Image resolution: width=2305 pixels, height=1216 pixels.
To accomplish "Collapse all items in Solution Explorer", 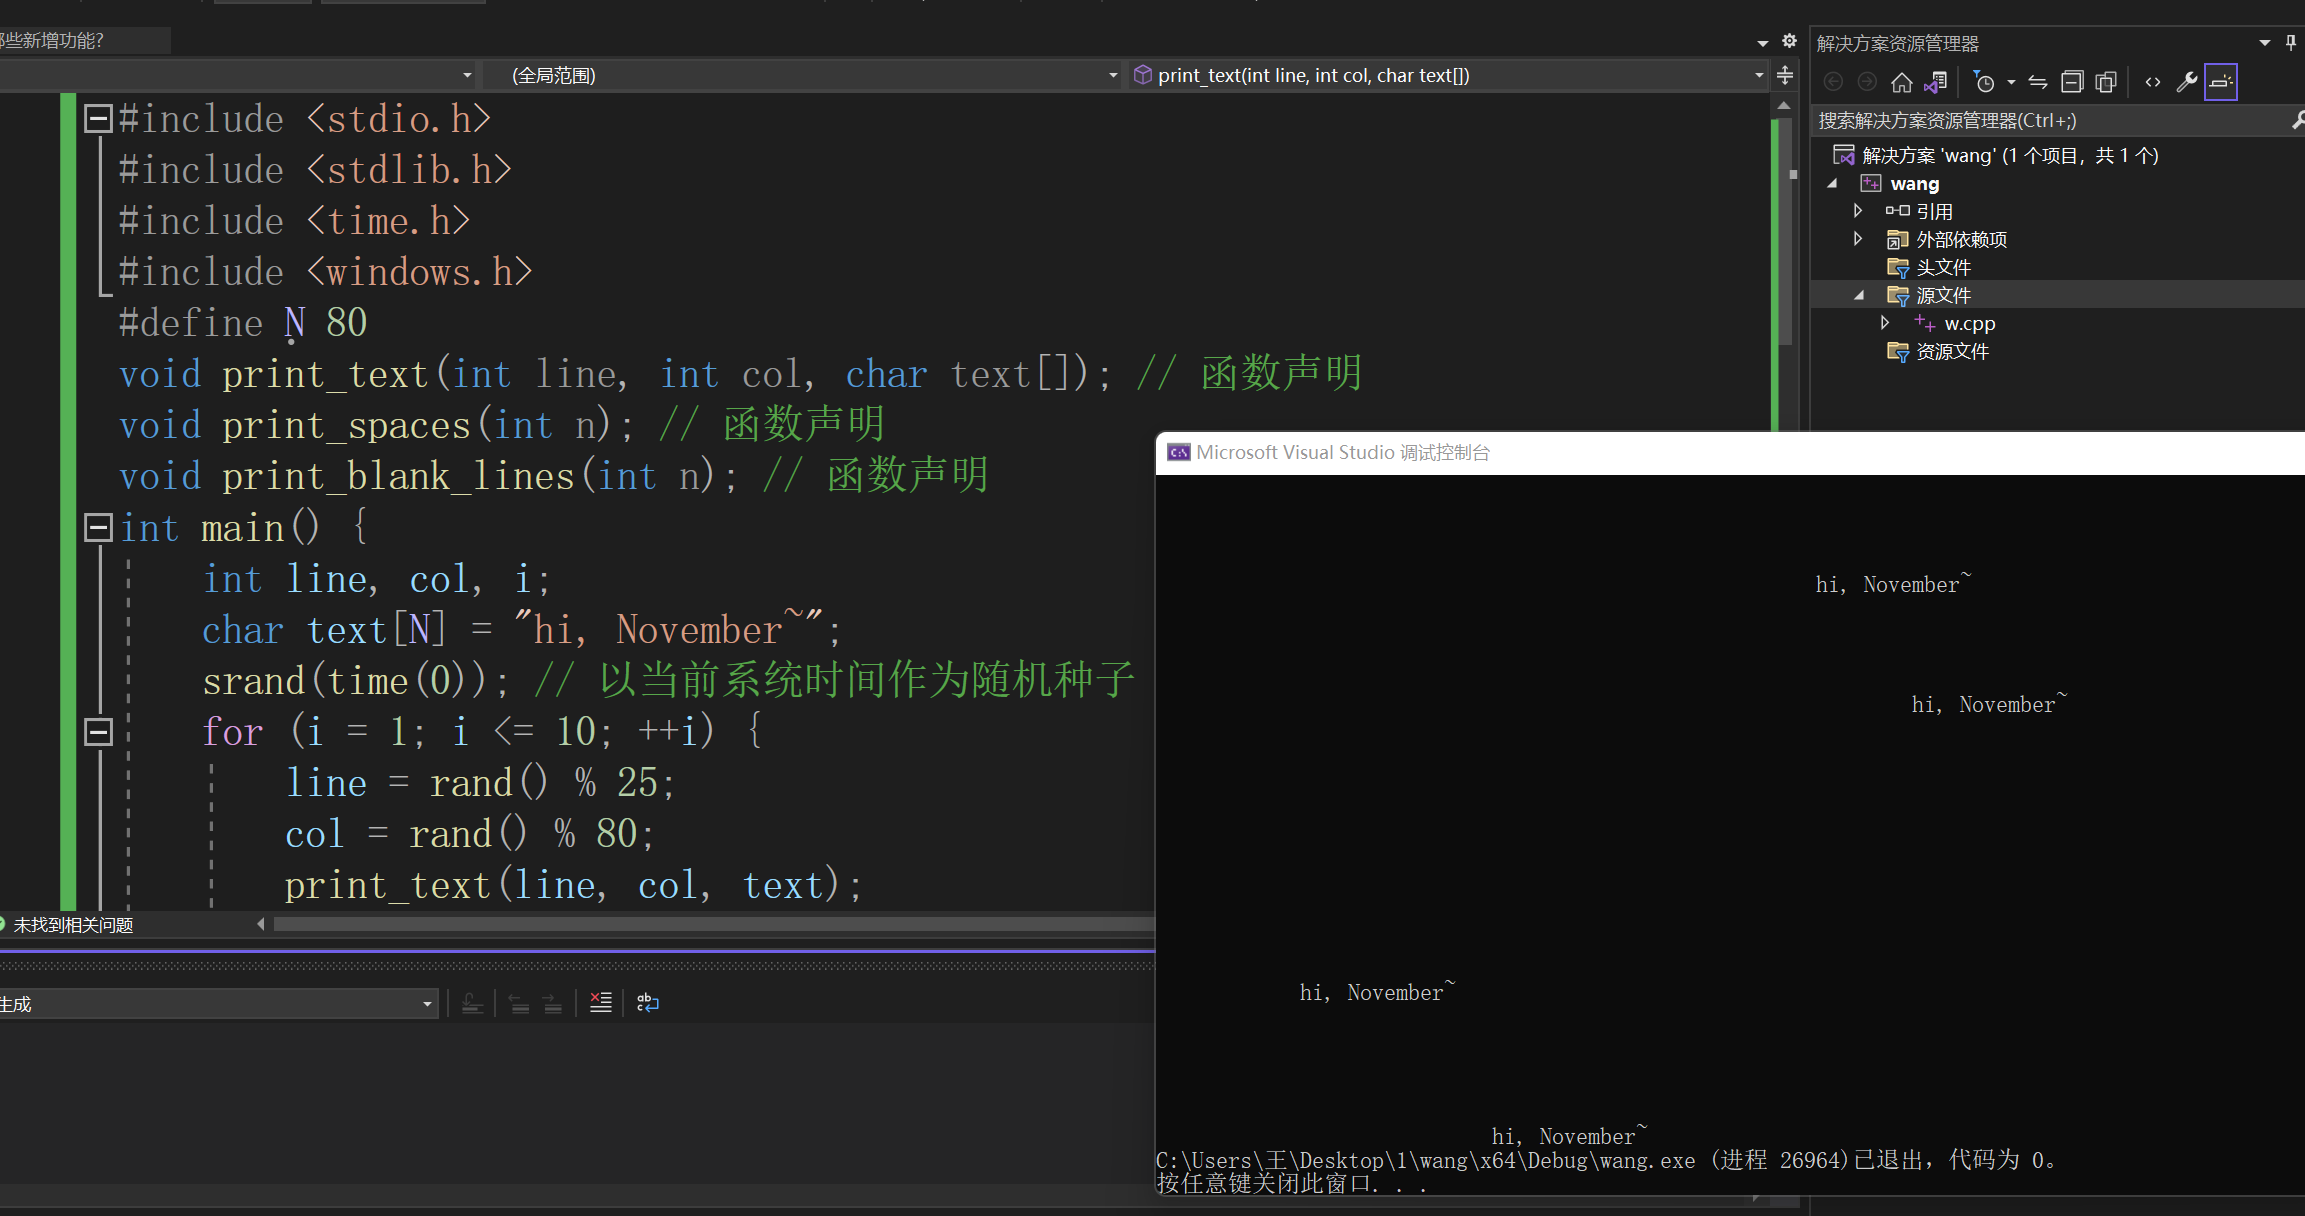I will (2072, 82).
